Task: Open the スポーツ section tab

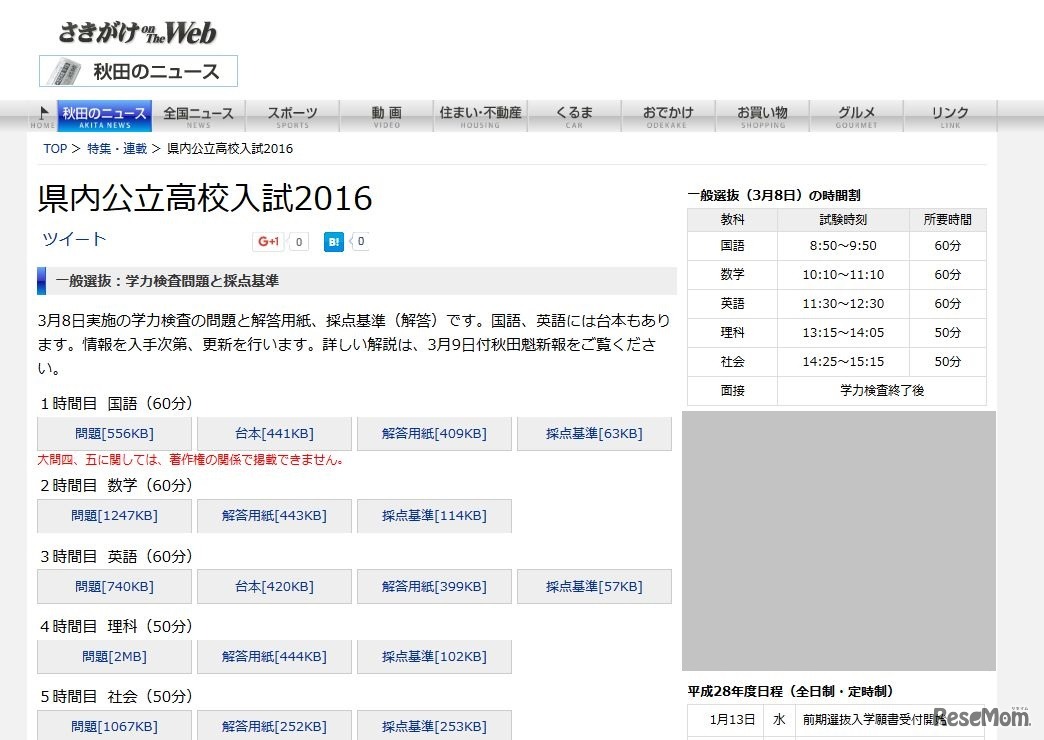Action: coord(291,113)
